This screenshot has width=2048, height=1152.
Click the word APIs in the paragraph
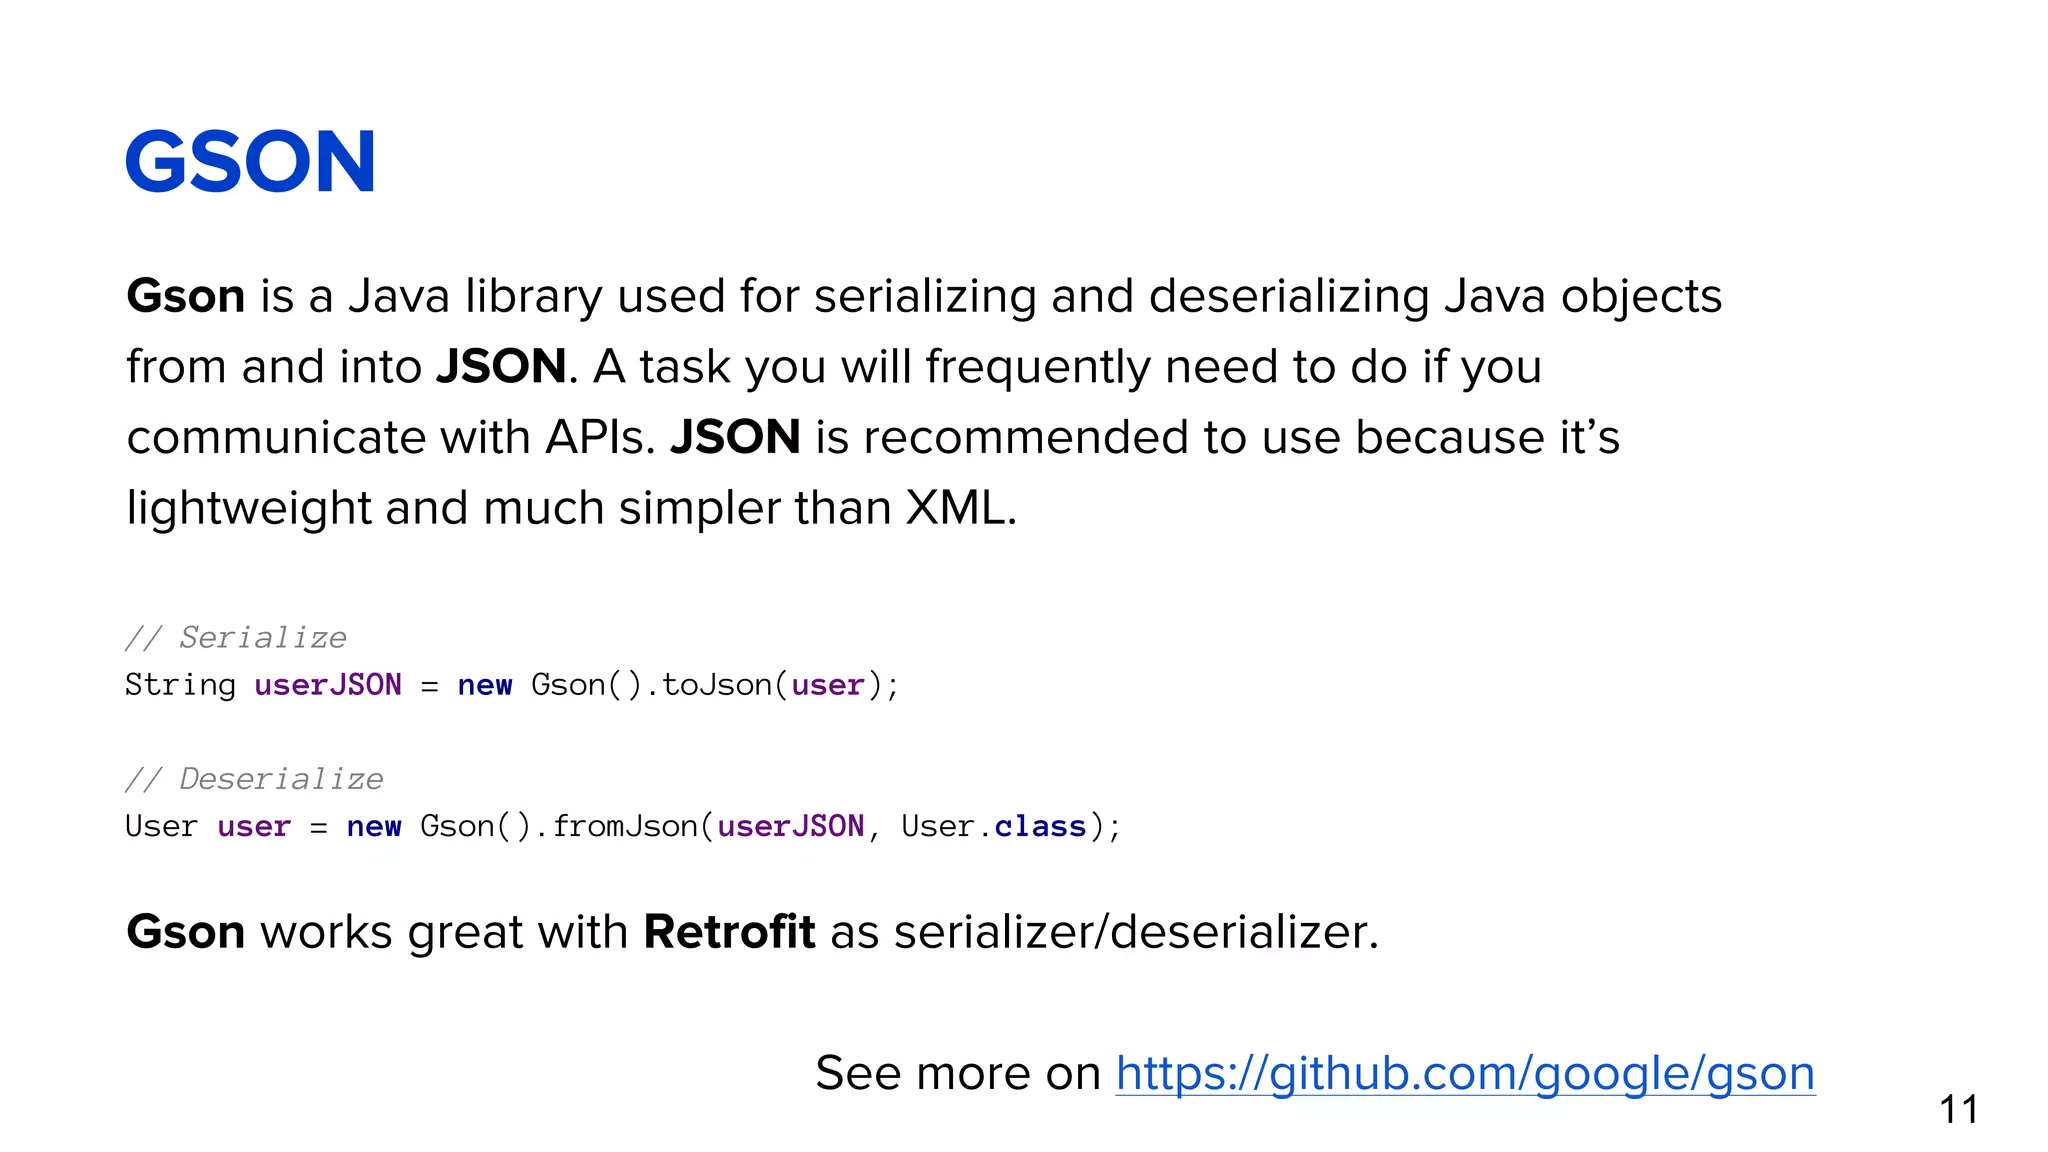599,438
